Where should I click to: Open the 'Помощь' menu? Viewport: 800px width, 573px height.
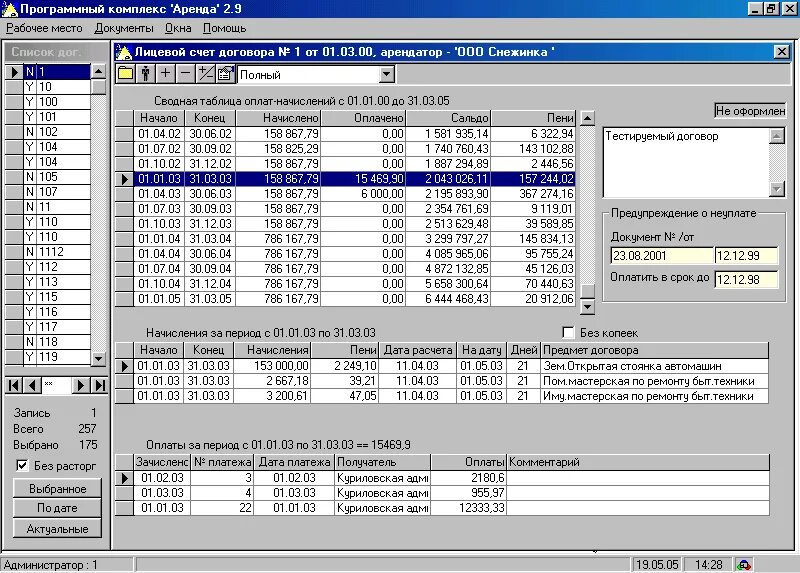[224, 28]
